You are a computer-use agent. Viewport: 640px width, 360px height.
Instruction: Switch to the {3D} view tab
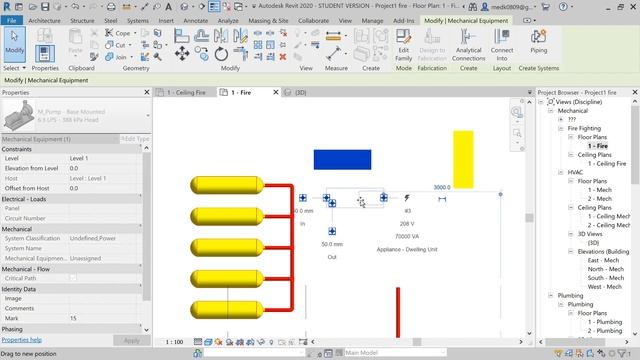tap(300, 93)
